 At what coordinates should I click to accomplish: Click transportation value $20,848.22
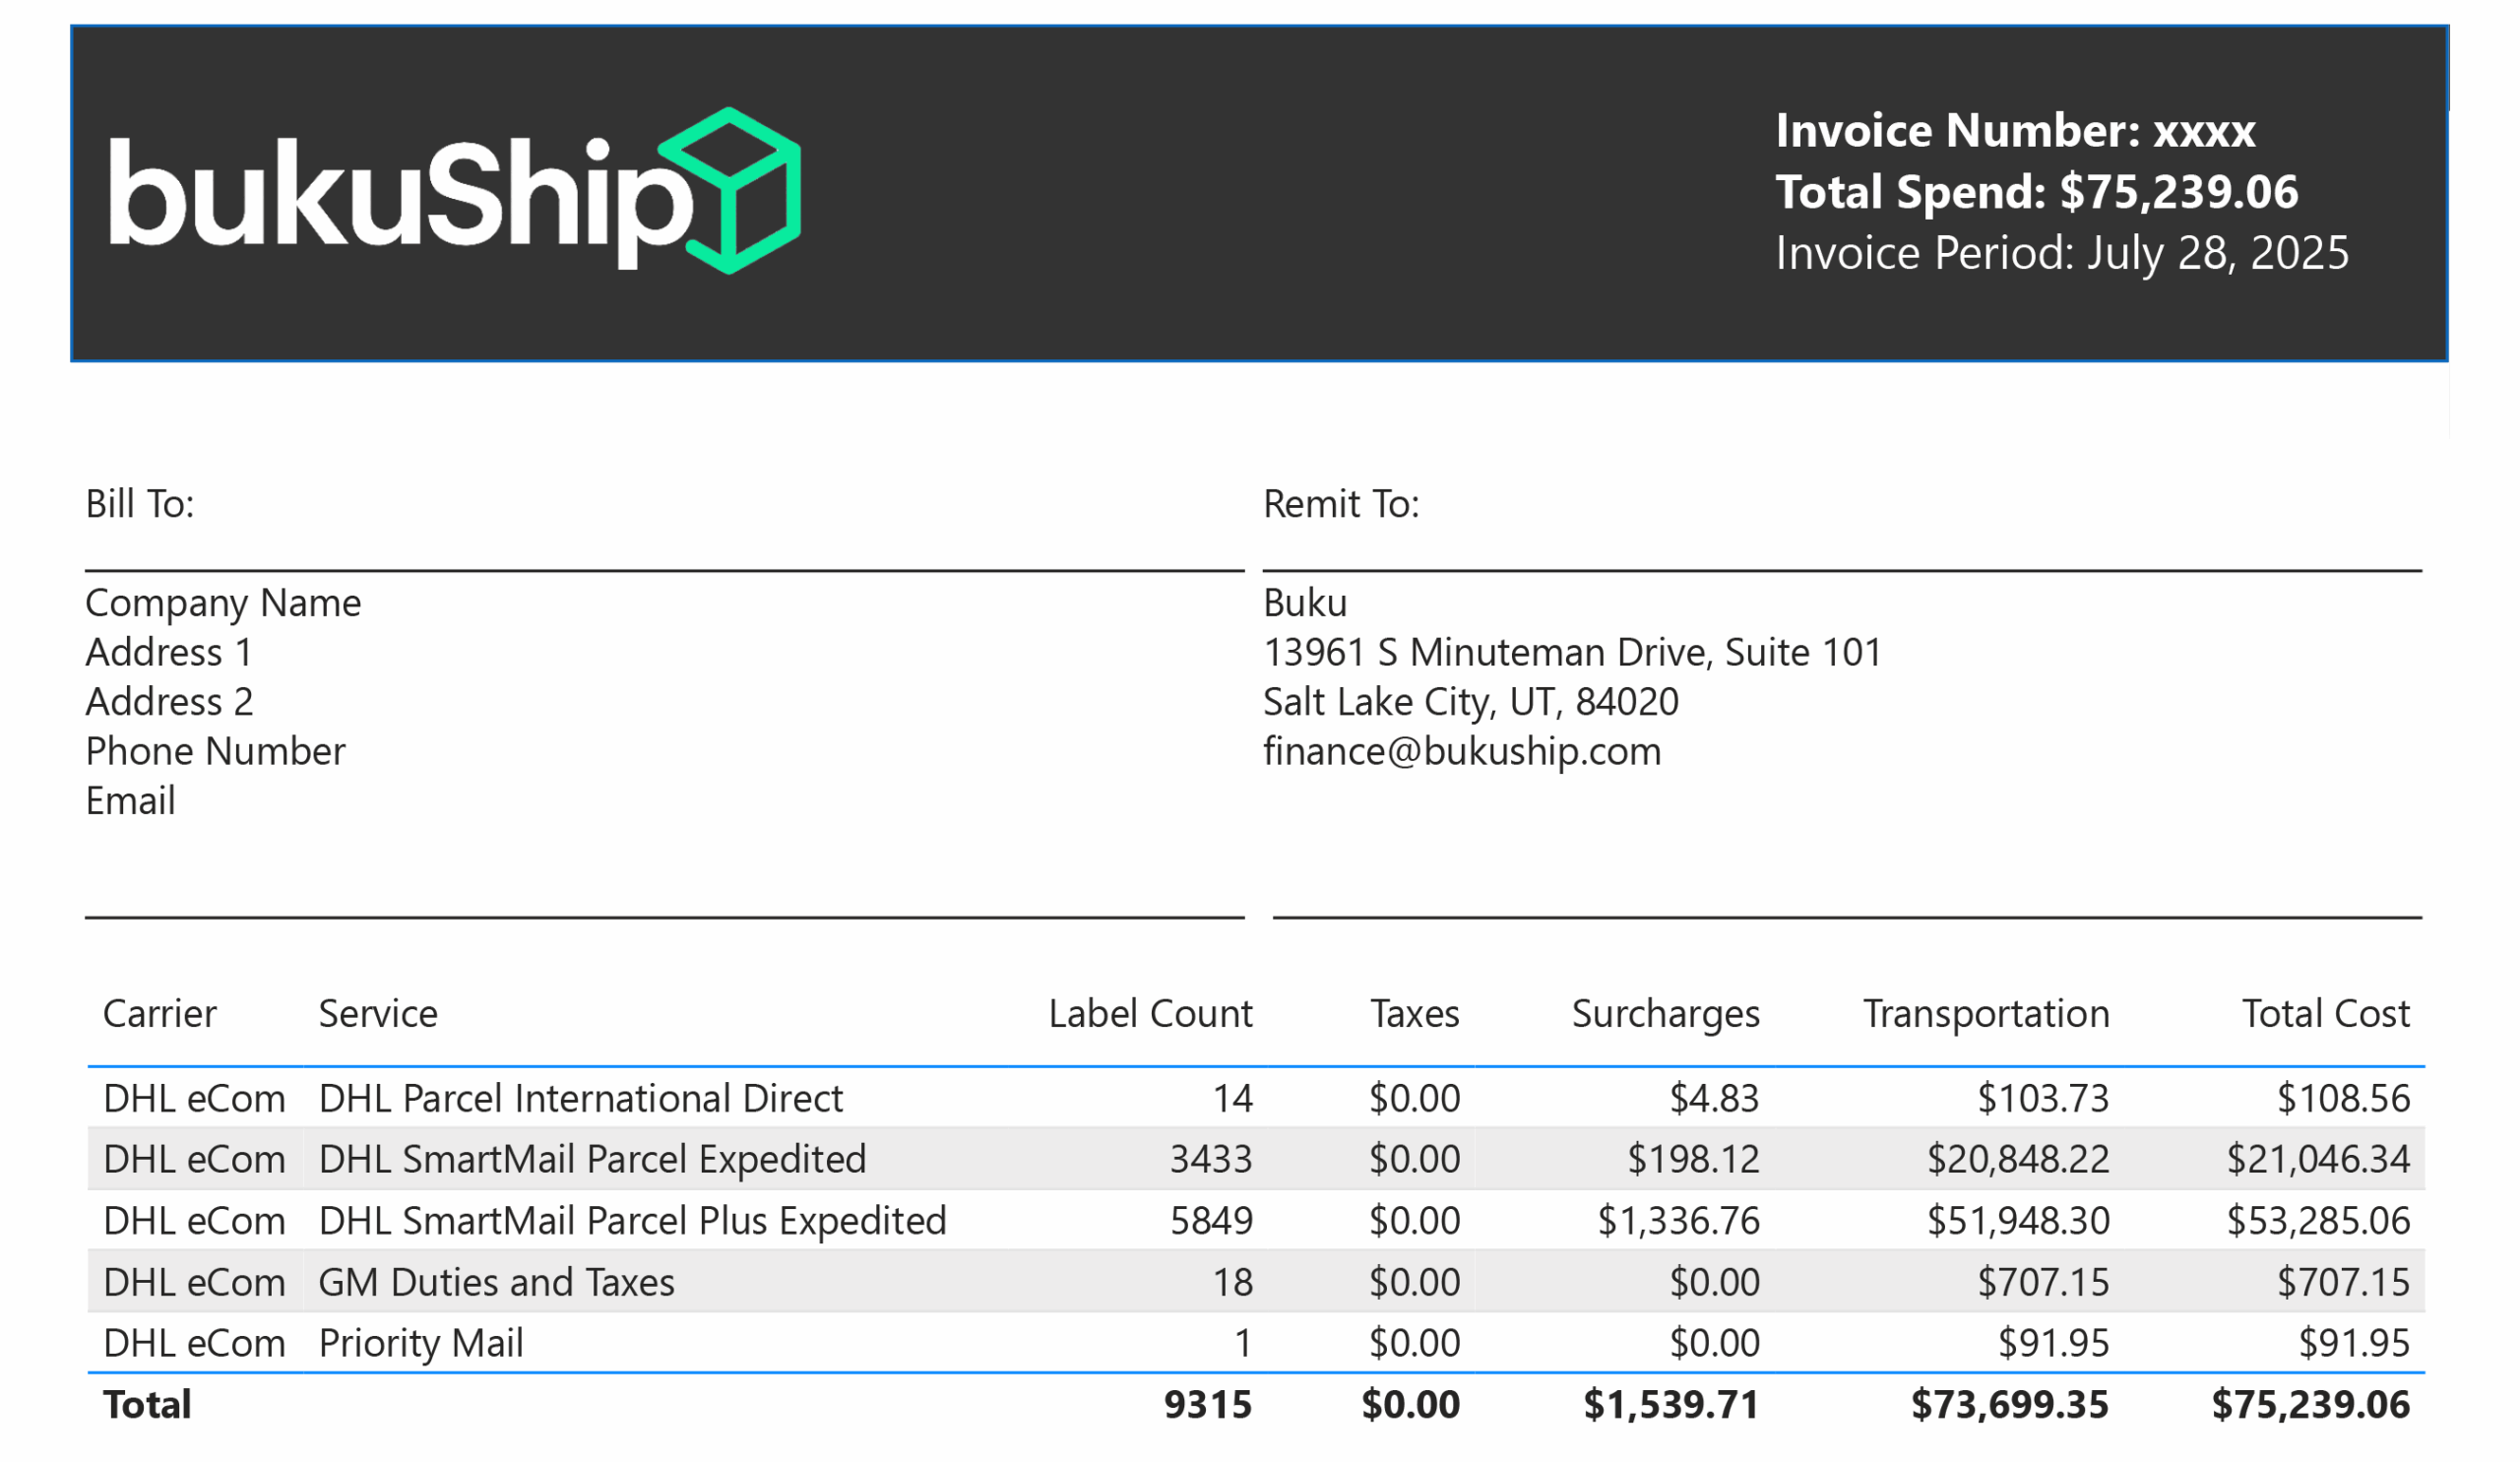click(x=2018, y=1160)
